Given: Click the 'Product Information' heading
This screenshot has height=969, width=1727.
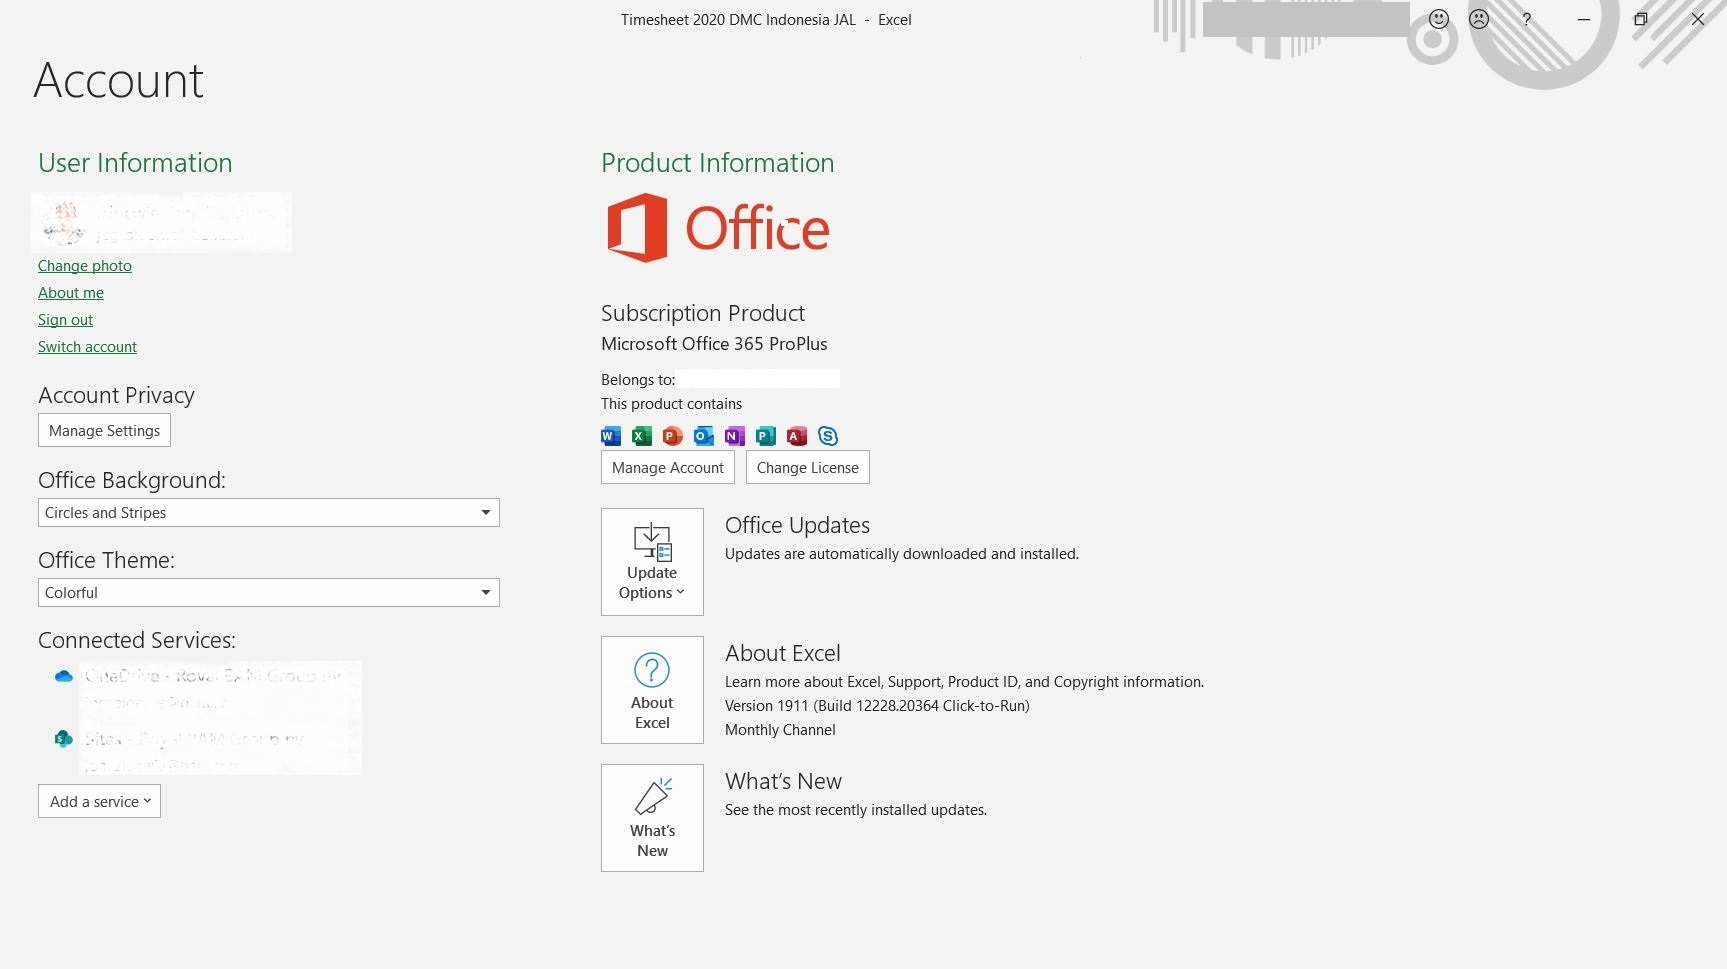Looking at the screenshot, I should [718, 163].
